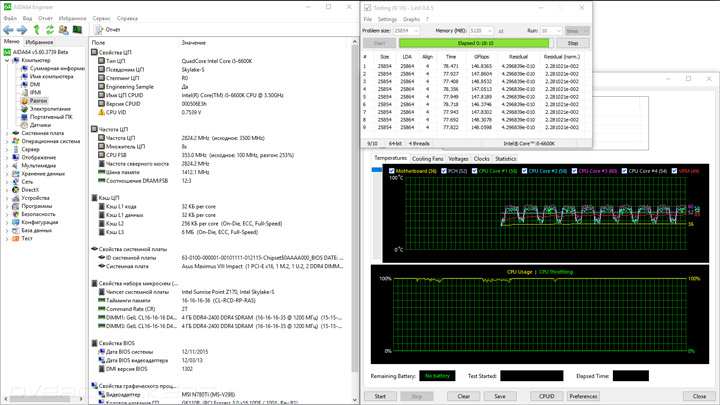Select the Разгон tree item icon
The height and width of the screenshot is (405, 720).
tap(23, 101)
